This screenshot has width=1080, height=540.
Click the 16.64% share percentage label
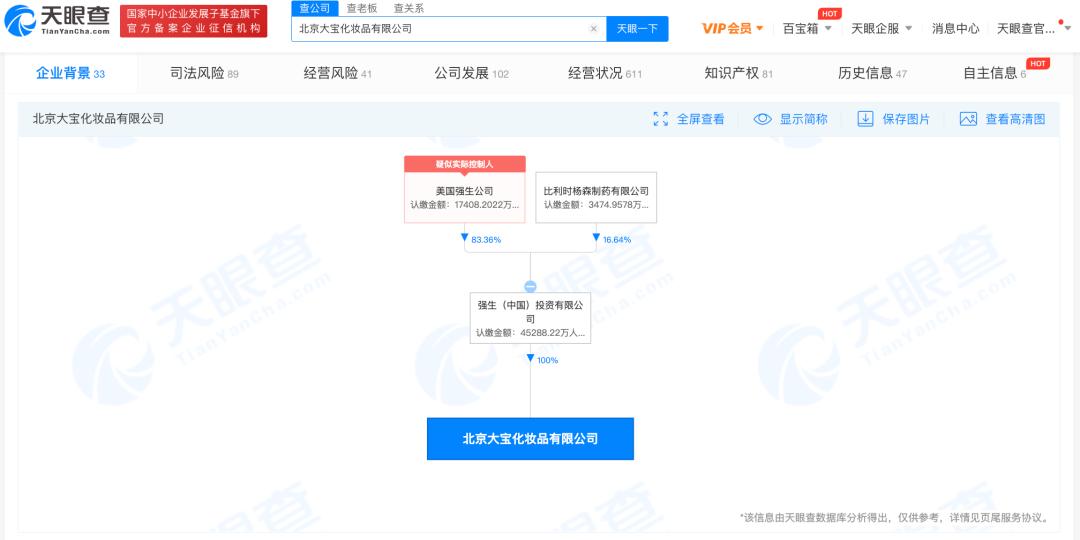coord(617,240)
